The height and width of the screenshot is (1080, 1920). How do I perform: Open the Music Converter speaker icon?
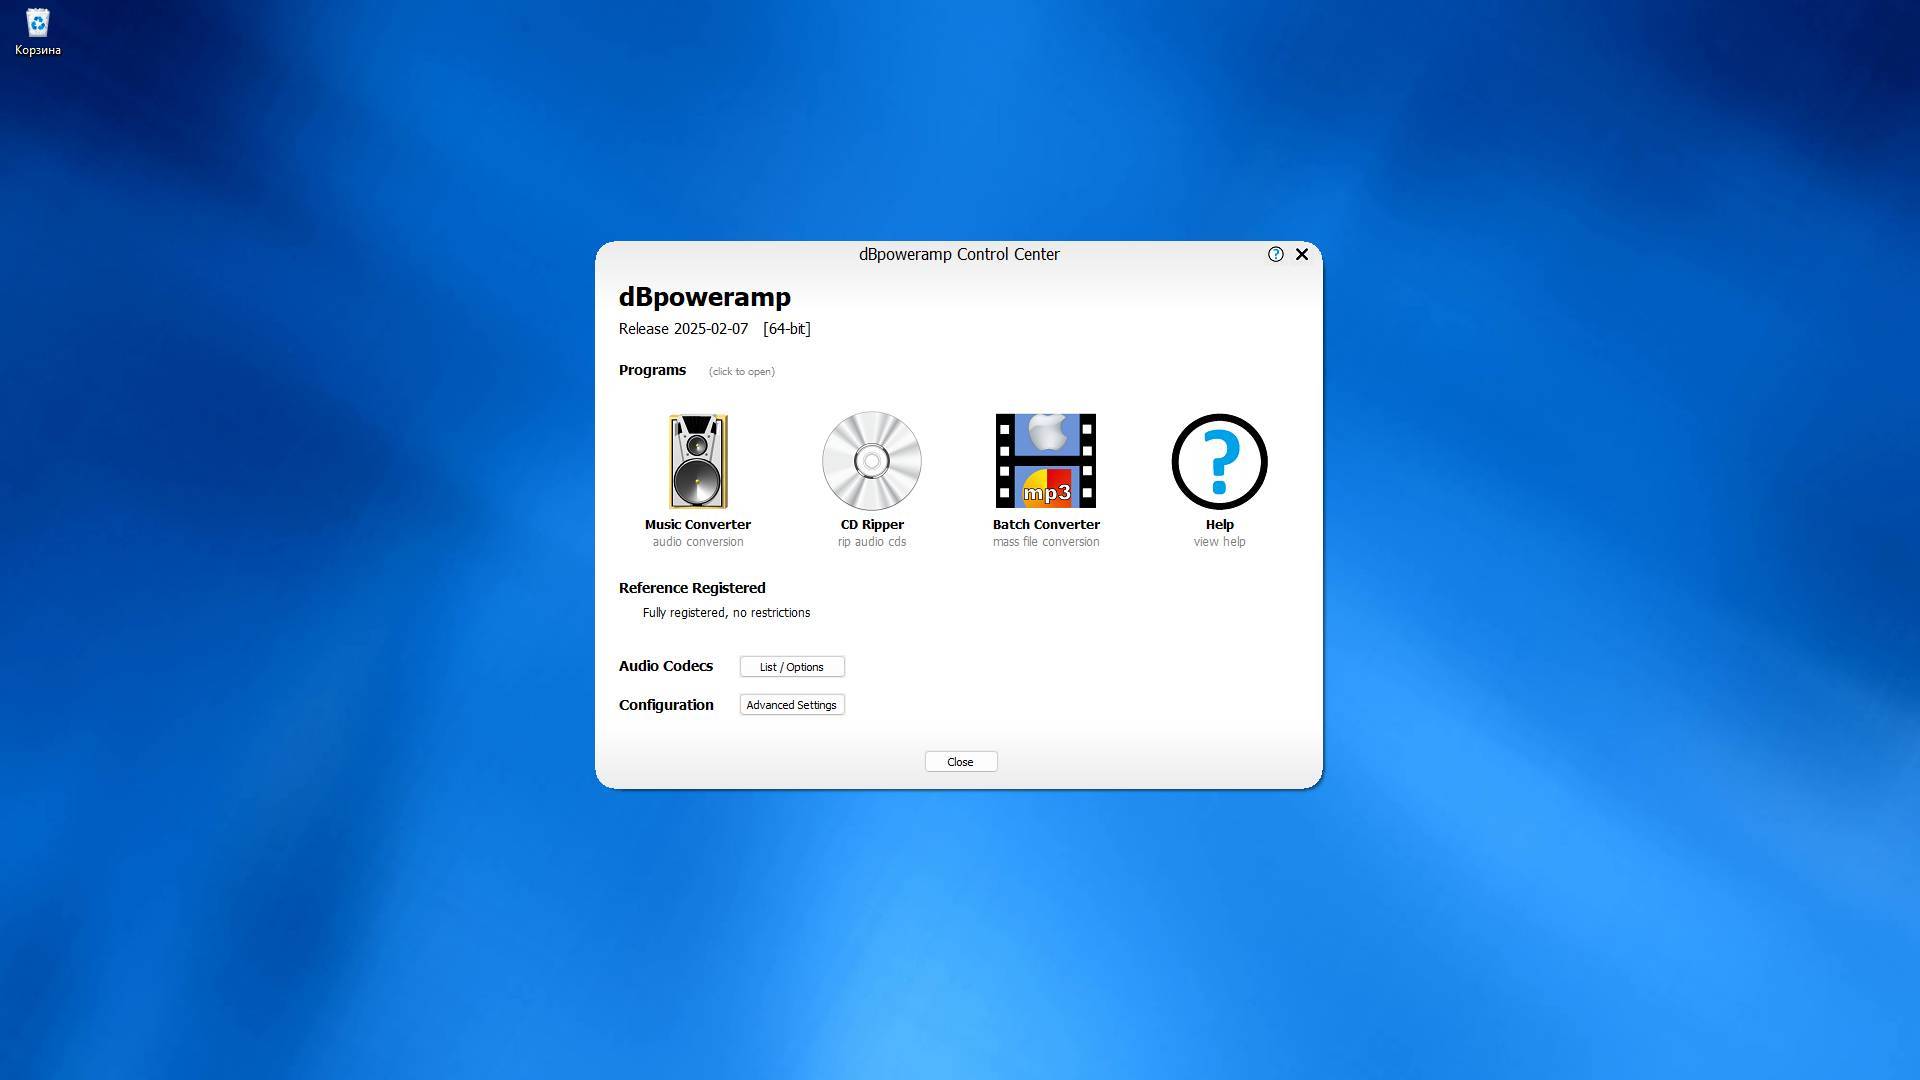(698, 461)
